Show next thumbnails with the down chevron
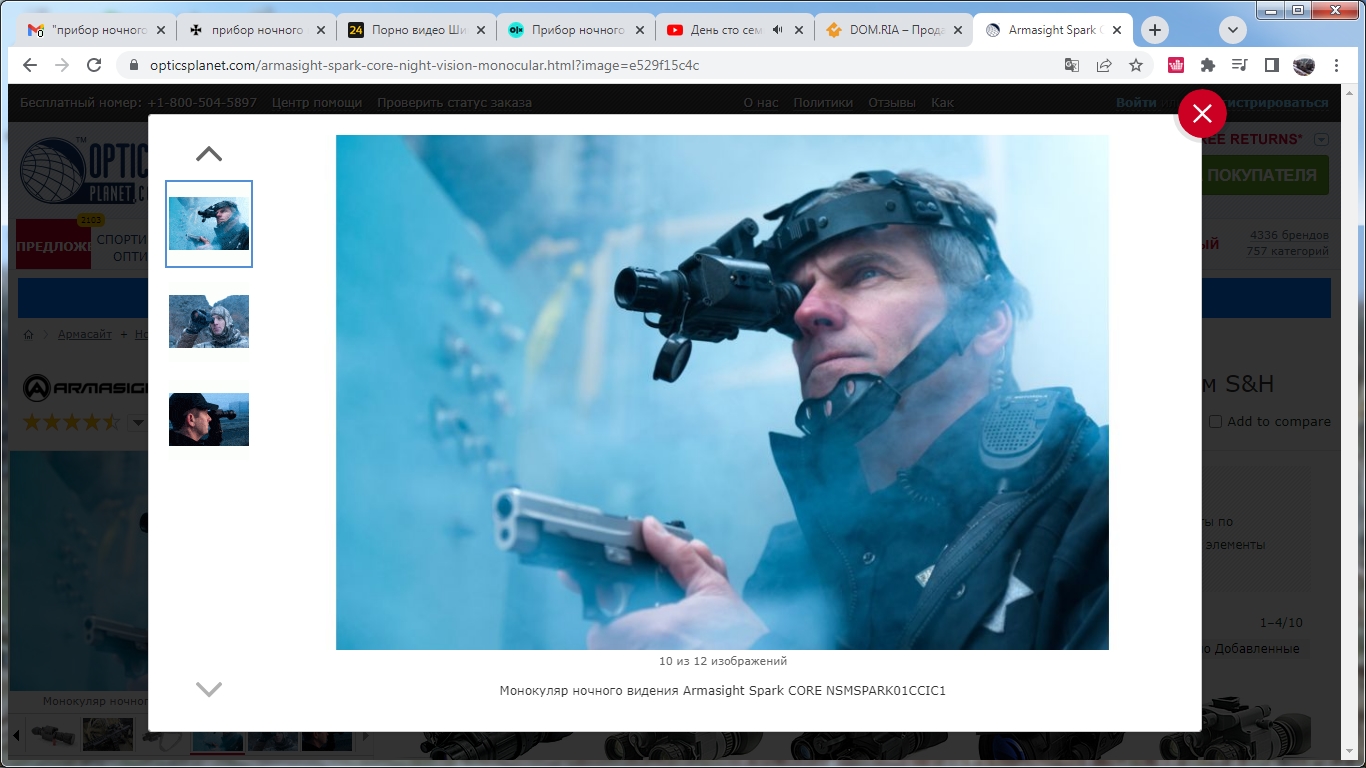The height and width of the screenshot is (768, 1366). pyautogui.click(x=209, y=689)
